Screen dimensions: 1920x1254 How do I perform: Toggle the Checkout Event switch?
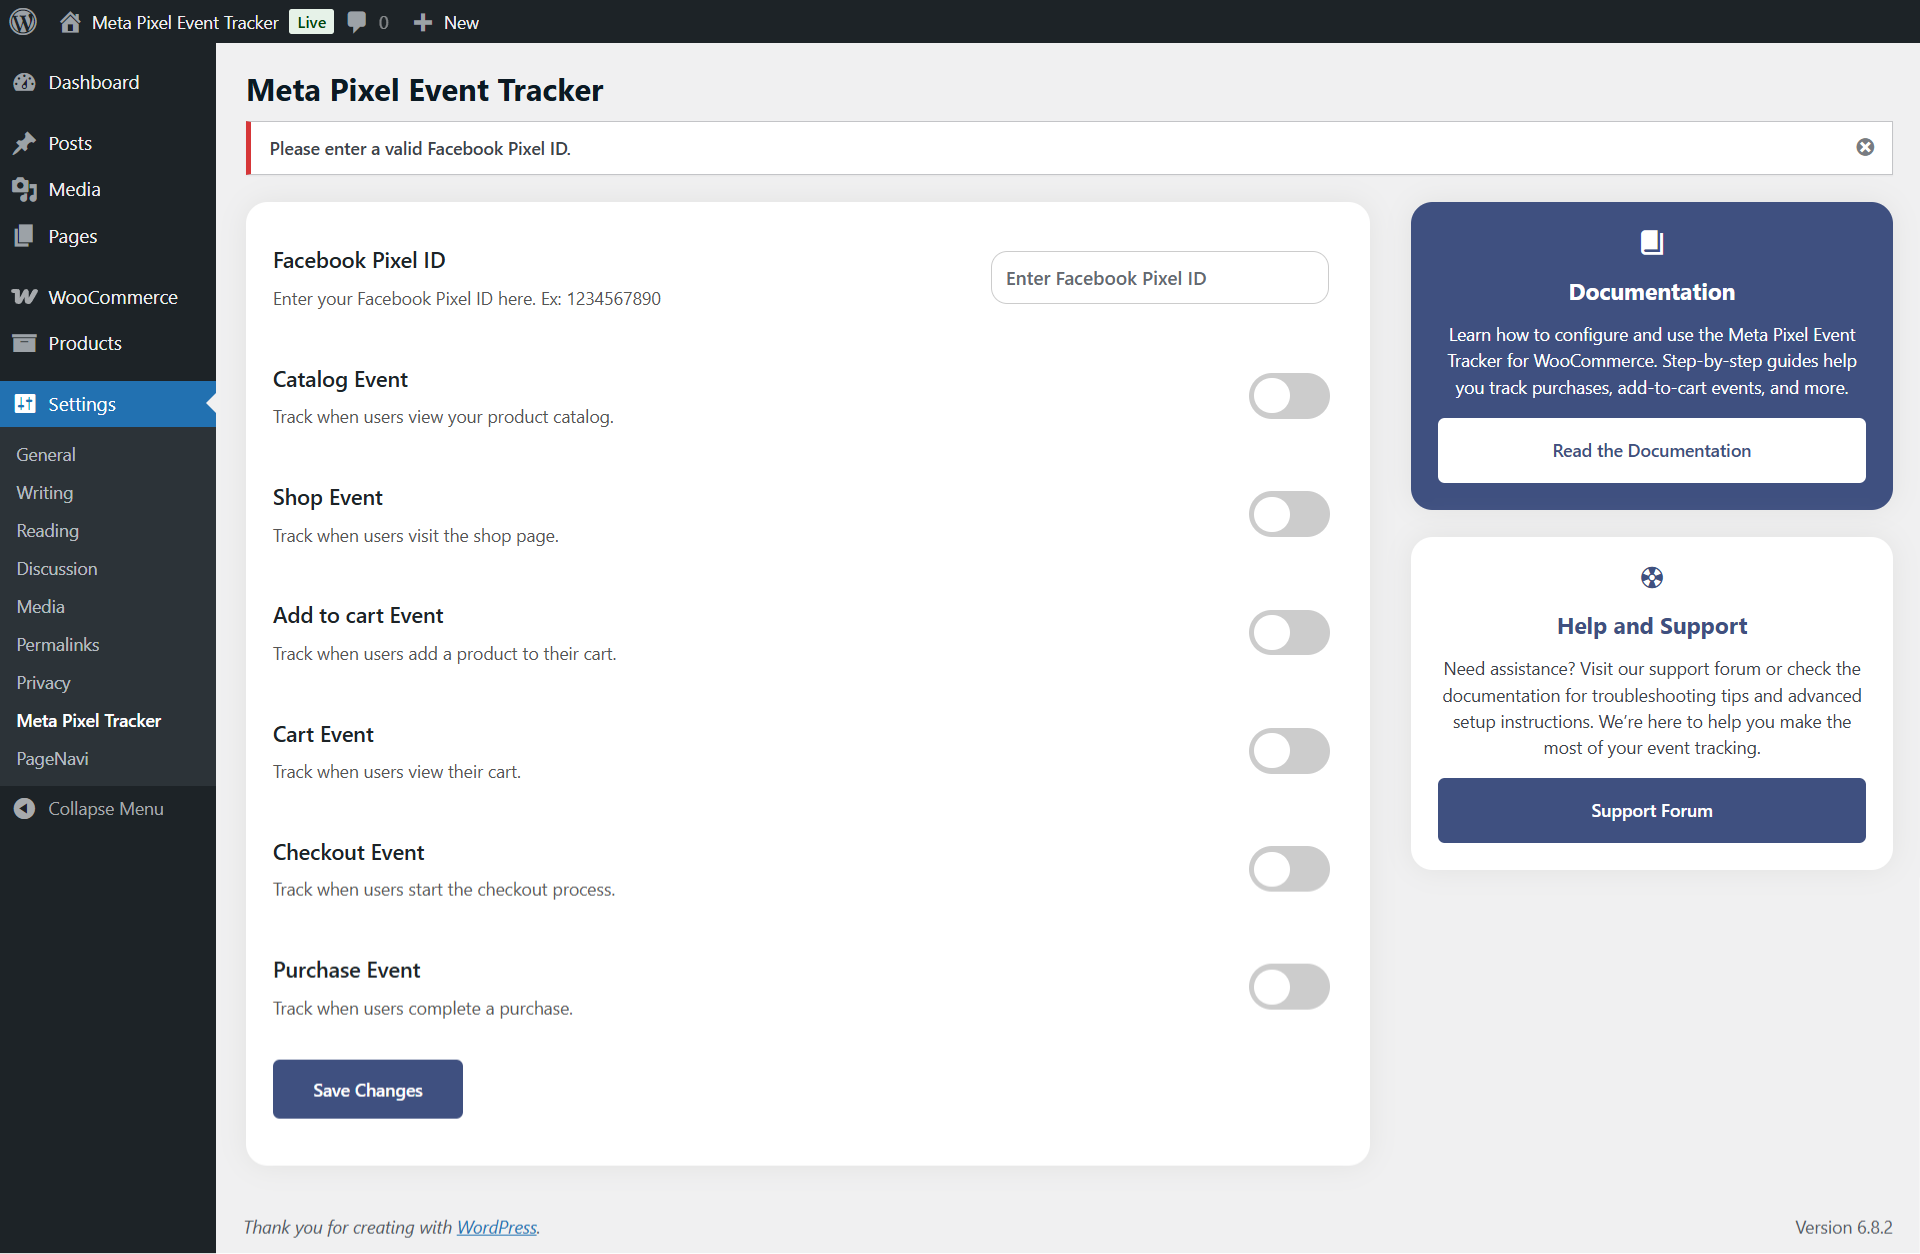[x=1289, y=869]
